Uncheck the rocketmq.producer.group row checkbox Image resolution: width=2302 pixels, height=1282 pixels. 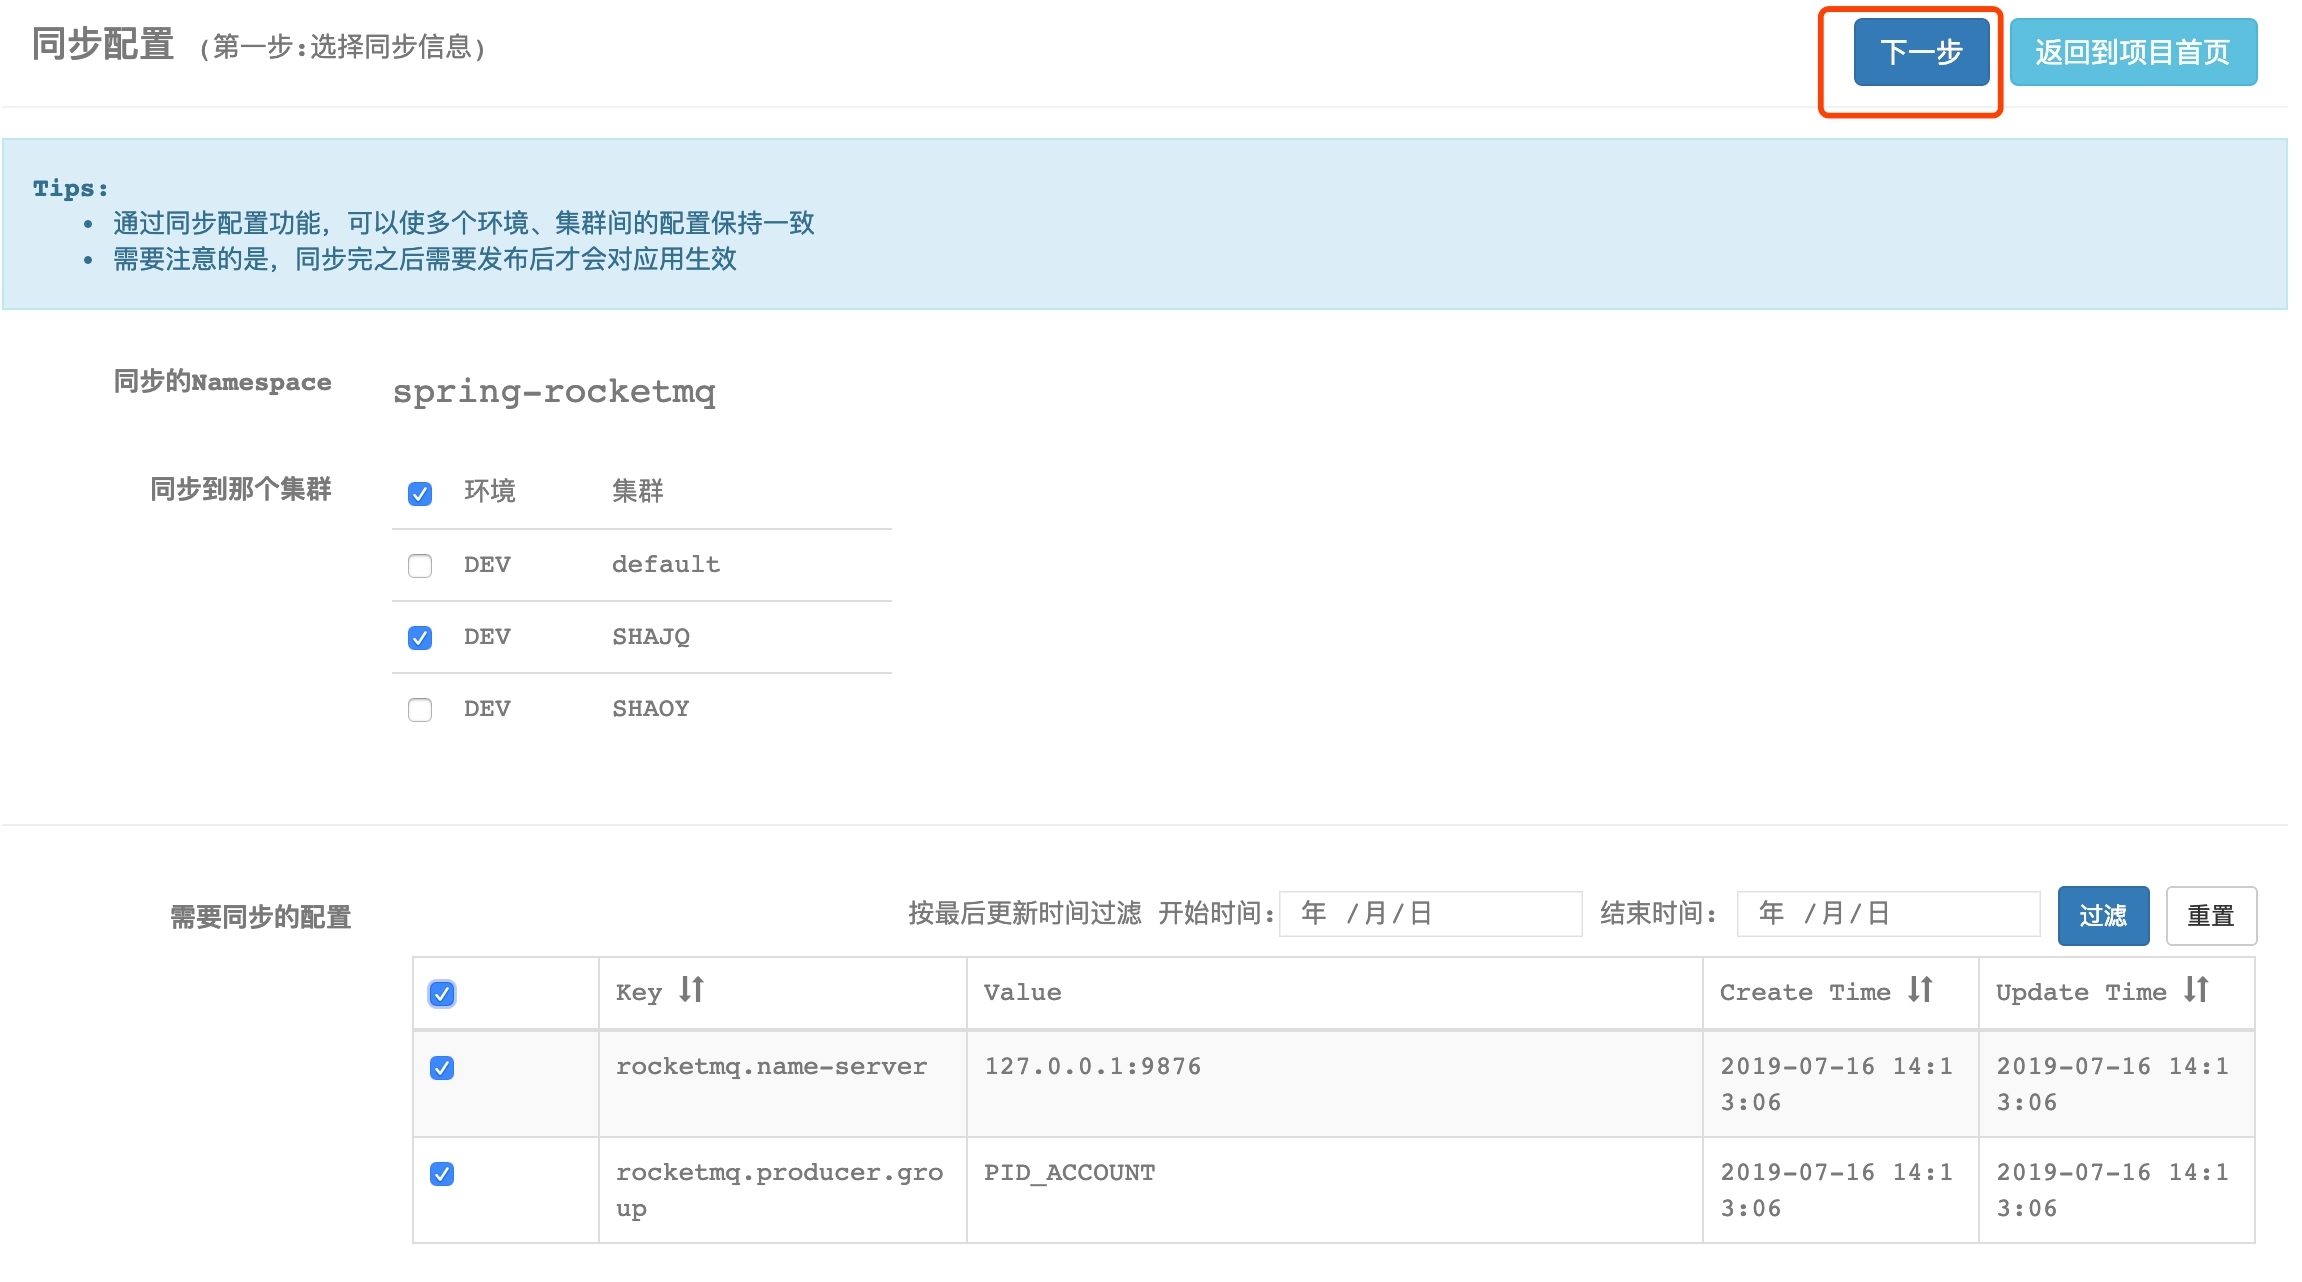tap(442, 1174)
